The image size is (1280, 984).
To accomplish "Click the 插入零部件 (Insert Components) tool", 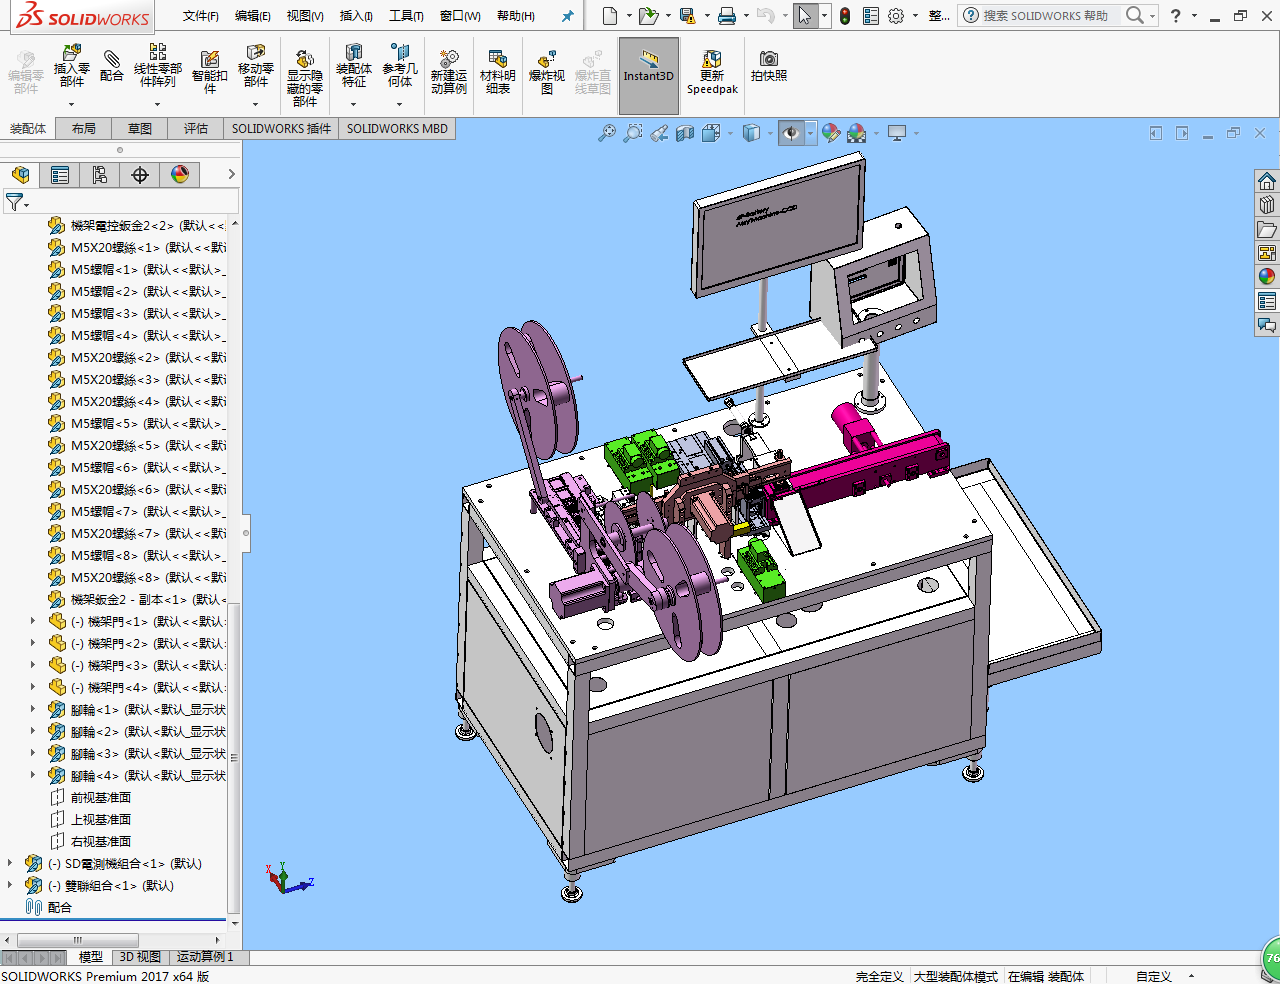I will tap(72, 68).
